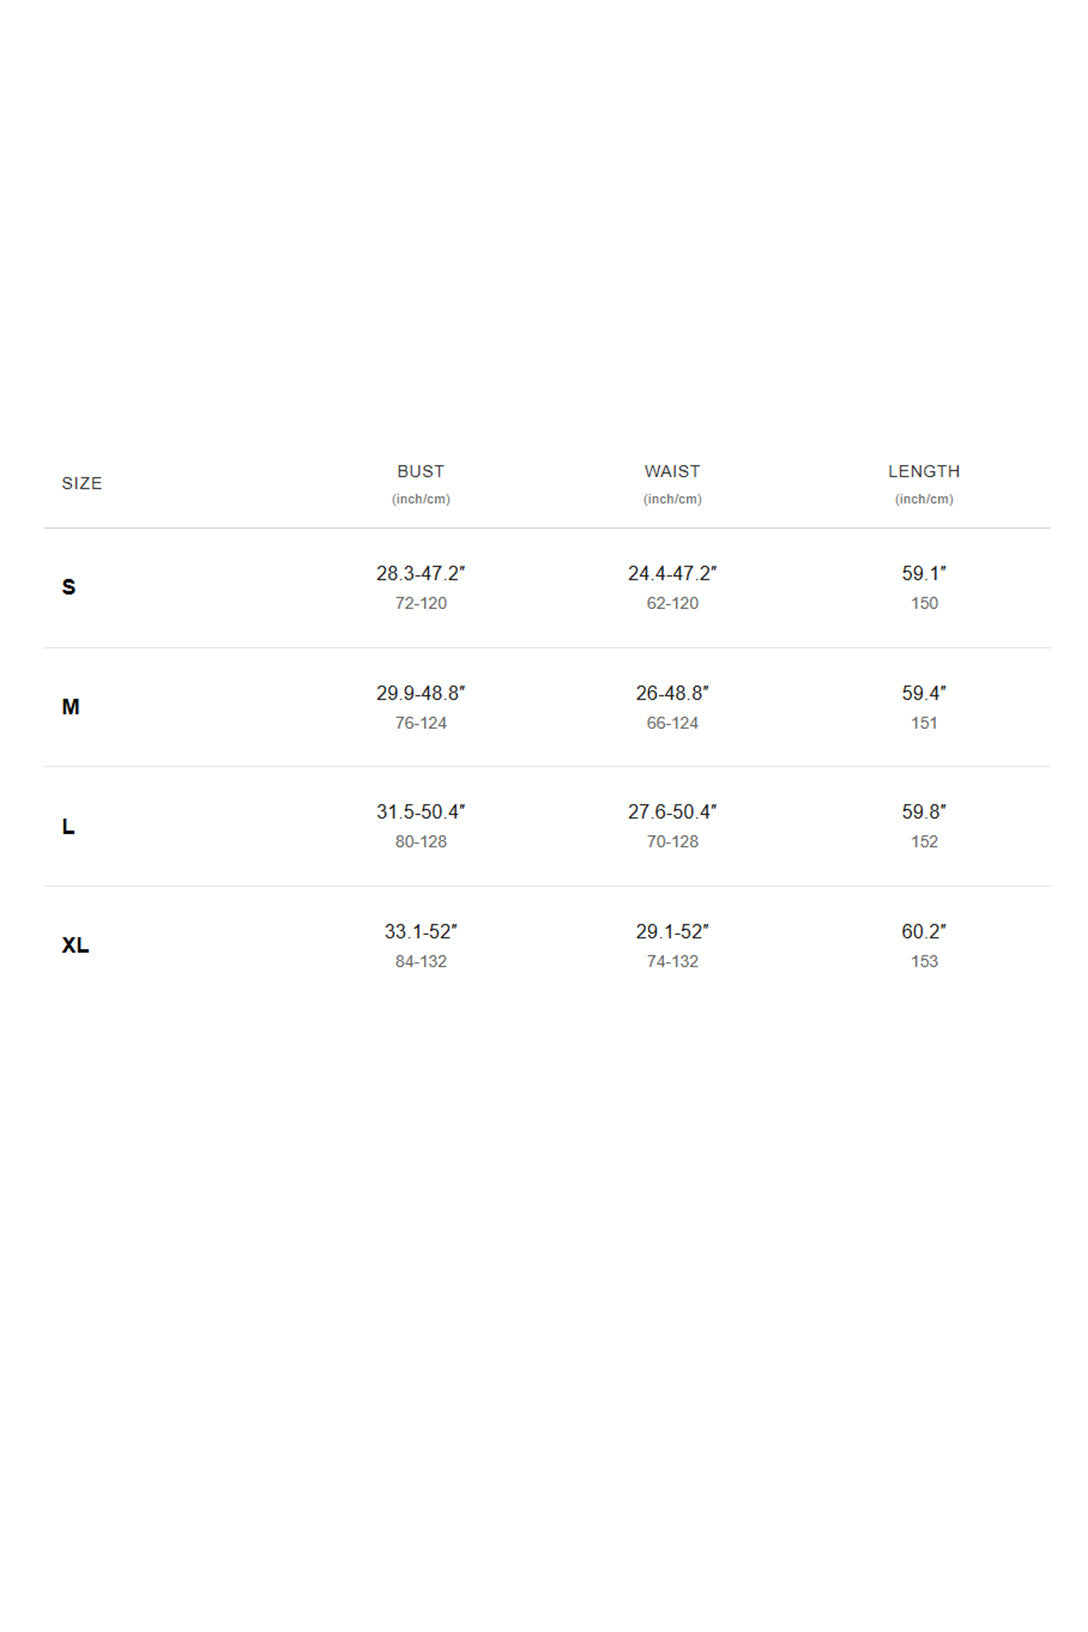The image size is (1088, 1632).
Task: Click waist value 27.6-50.4 for size L
Action: [x=672, y=812]
